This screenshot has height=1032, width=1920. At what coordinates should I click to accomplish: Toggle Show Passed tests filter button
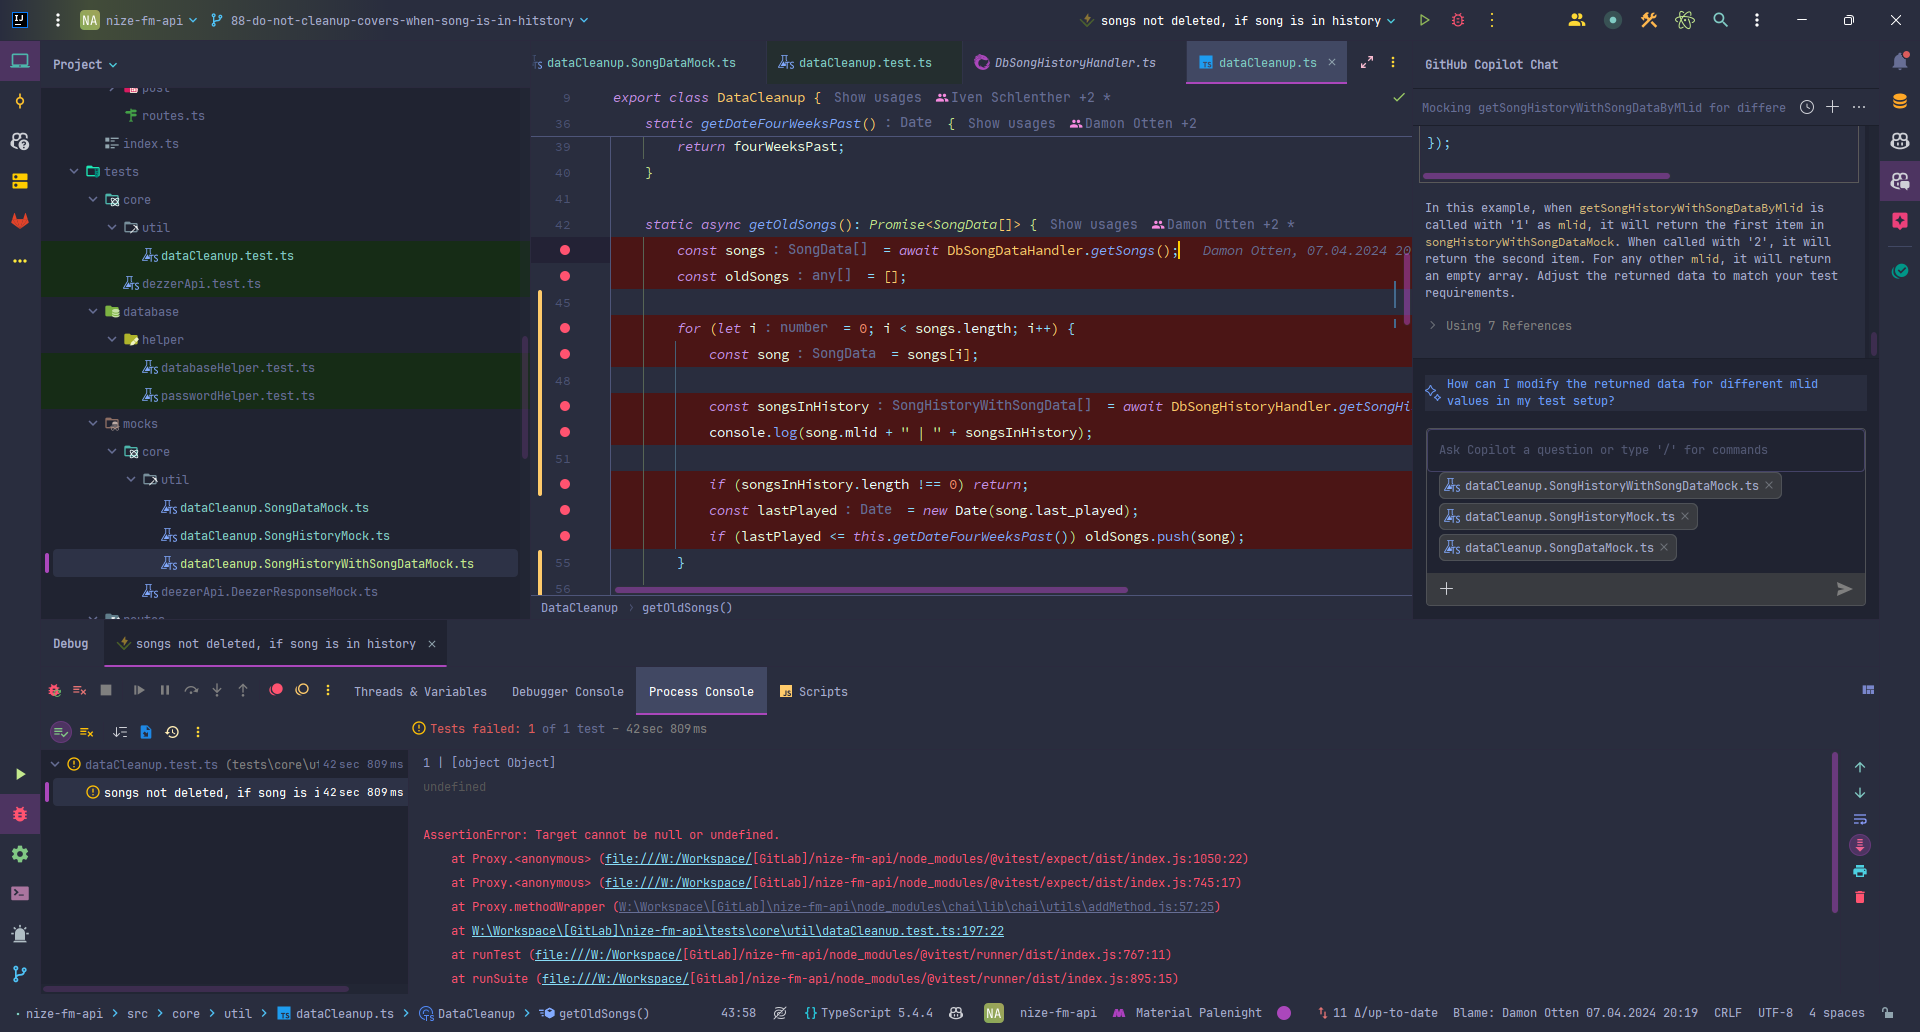tap(61, 732)
